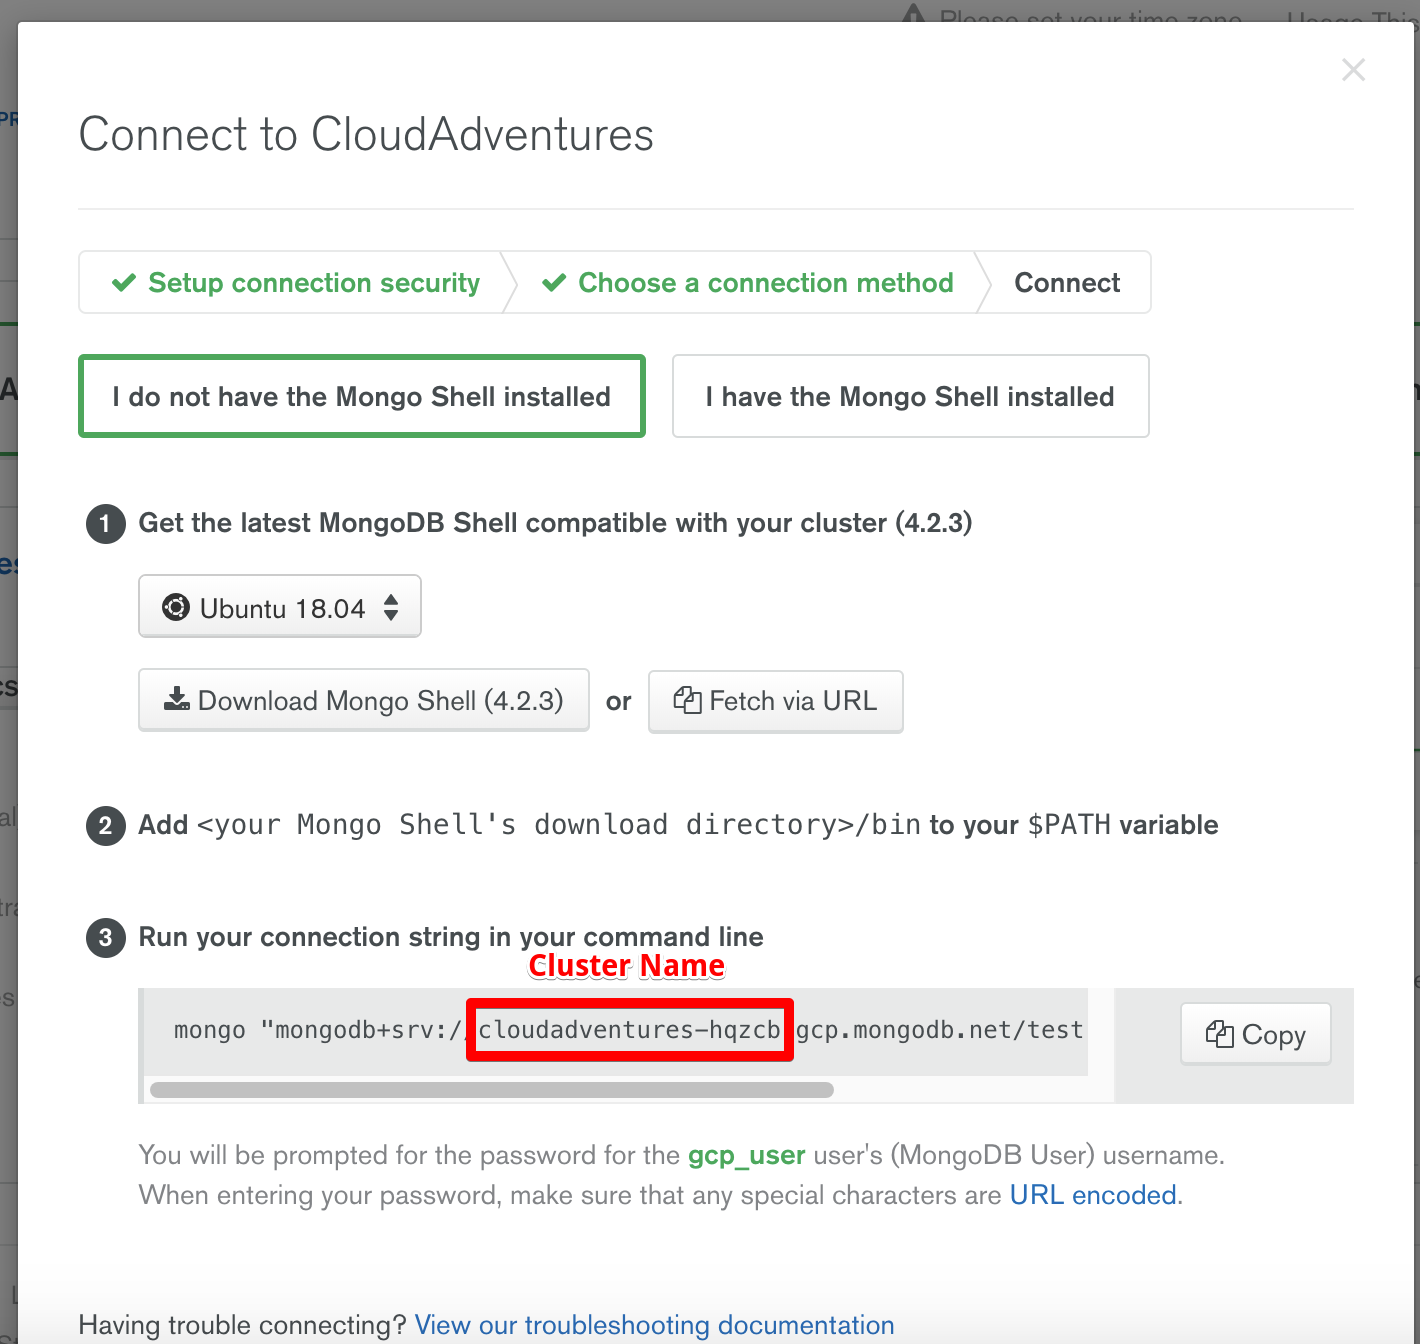Open the URL encoded link
The width and height of the screenshot is (1420, 1344).
[x=1092, y=1195]
